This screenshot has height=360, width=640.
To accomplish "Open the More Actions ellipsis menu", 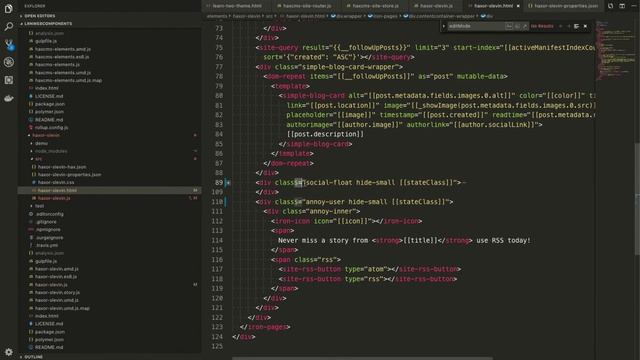I will [x=634, y=6].
